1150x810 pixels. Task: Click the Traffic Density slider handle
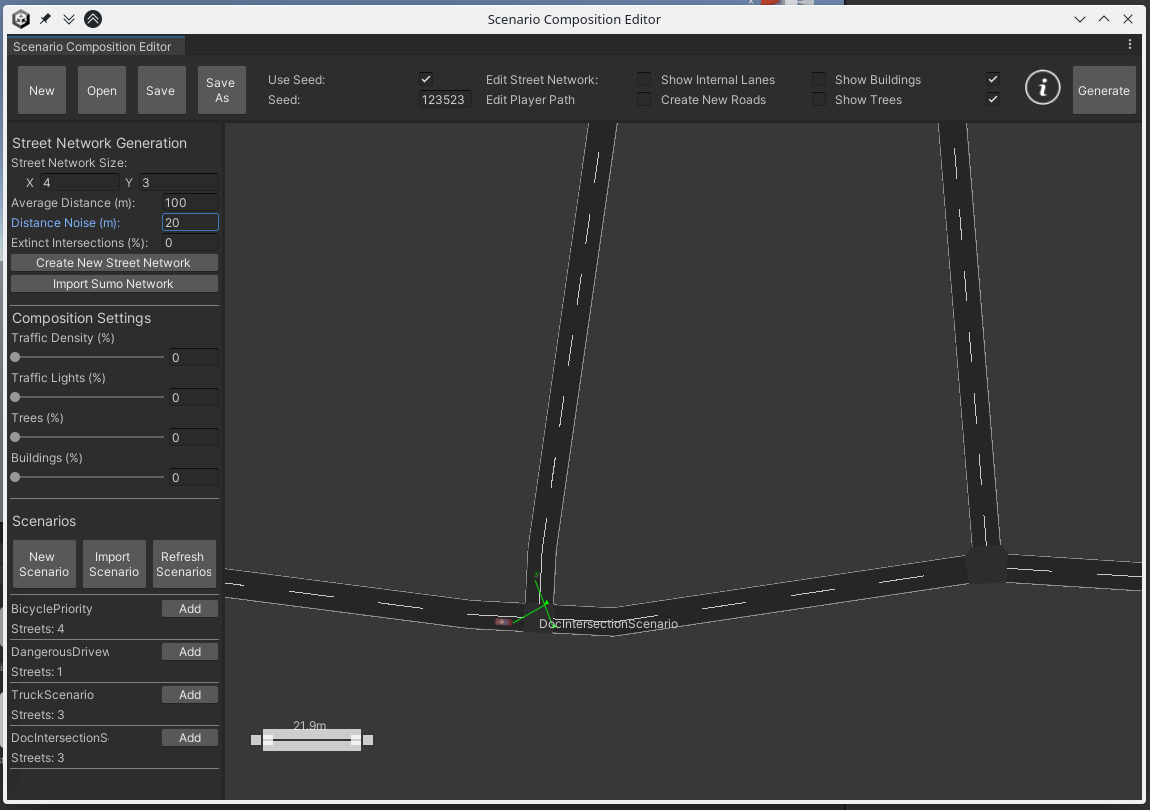coord(15,357)
